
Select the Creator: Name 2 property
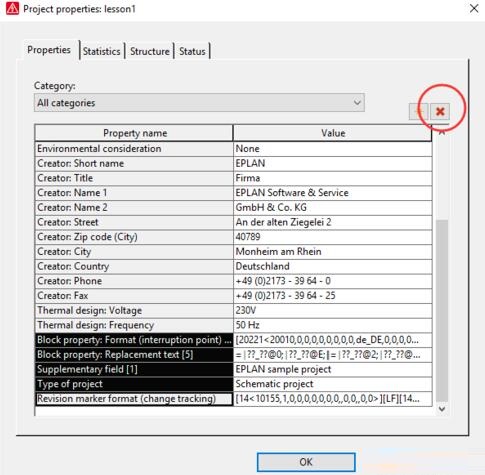coord(134,207)
